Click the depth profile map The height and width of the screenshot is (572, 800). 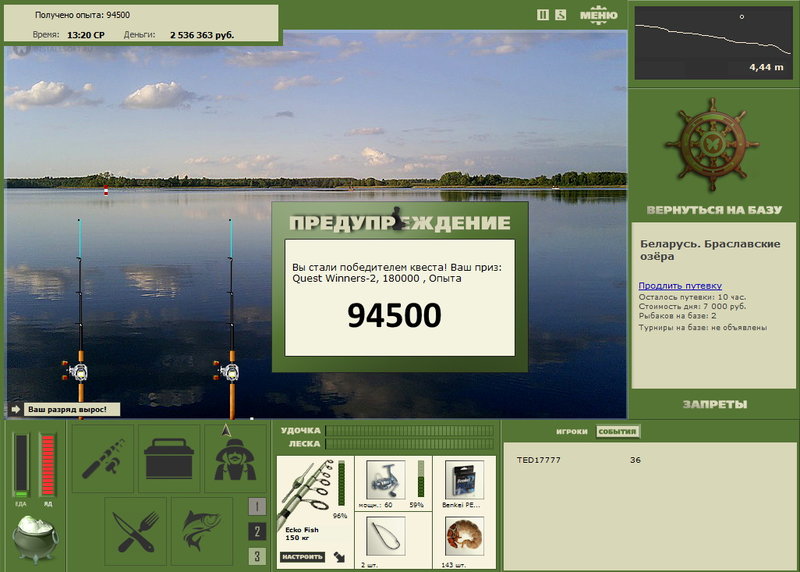(713, 42)
